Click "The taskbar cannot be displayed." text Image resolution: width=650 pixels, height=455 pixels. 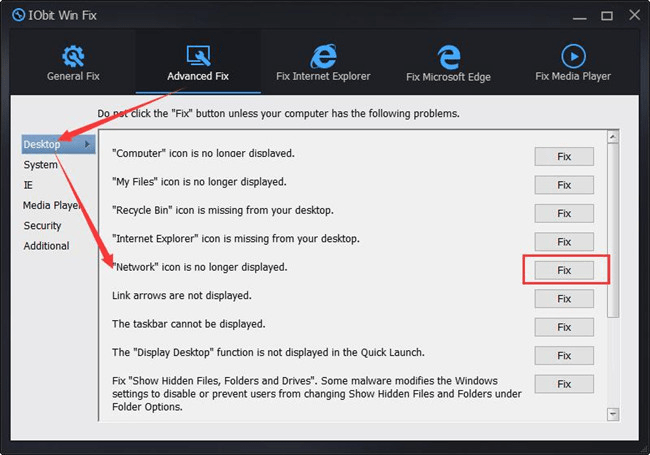(189, 324)
